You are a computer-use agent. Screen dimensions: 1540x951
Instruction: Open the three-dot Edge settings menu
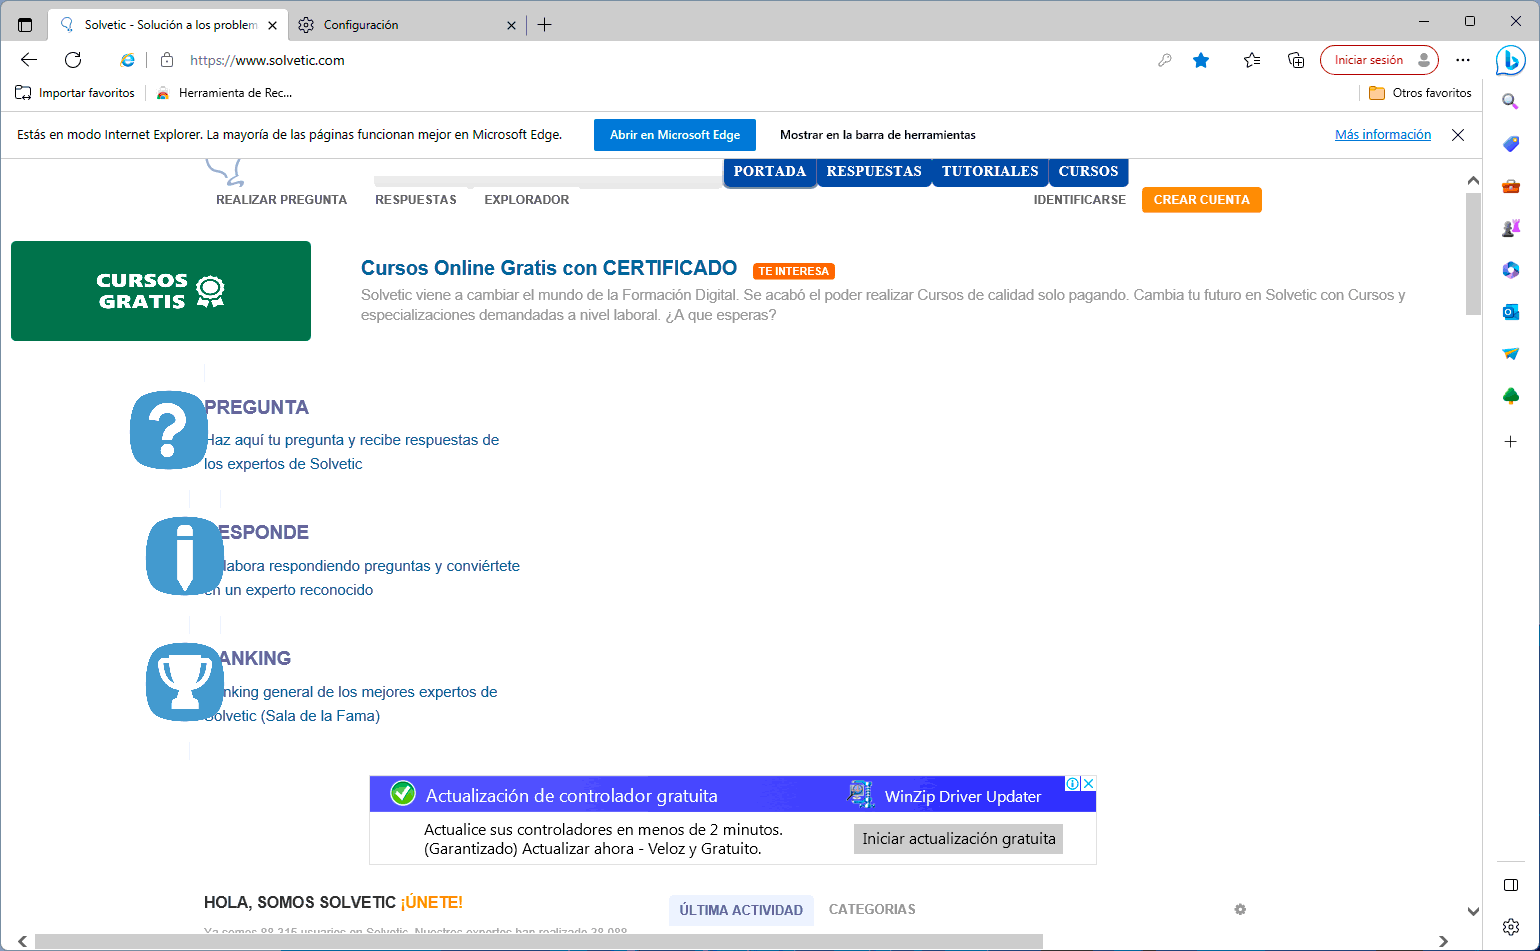[1463, 60]
